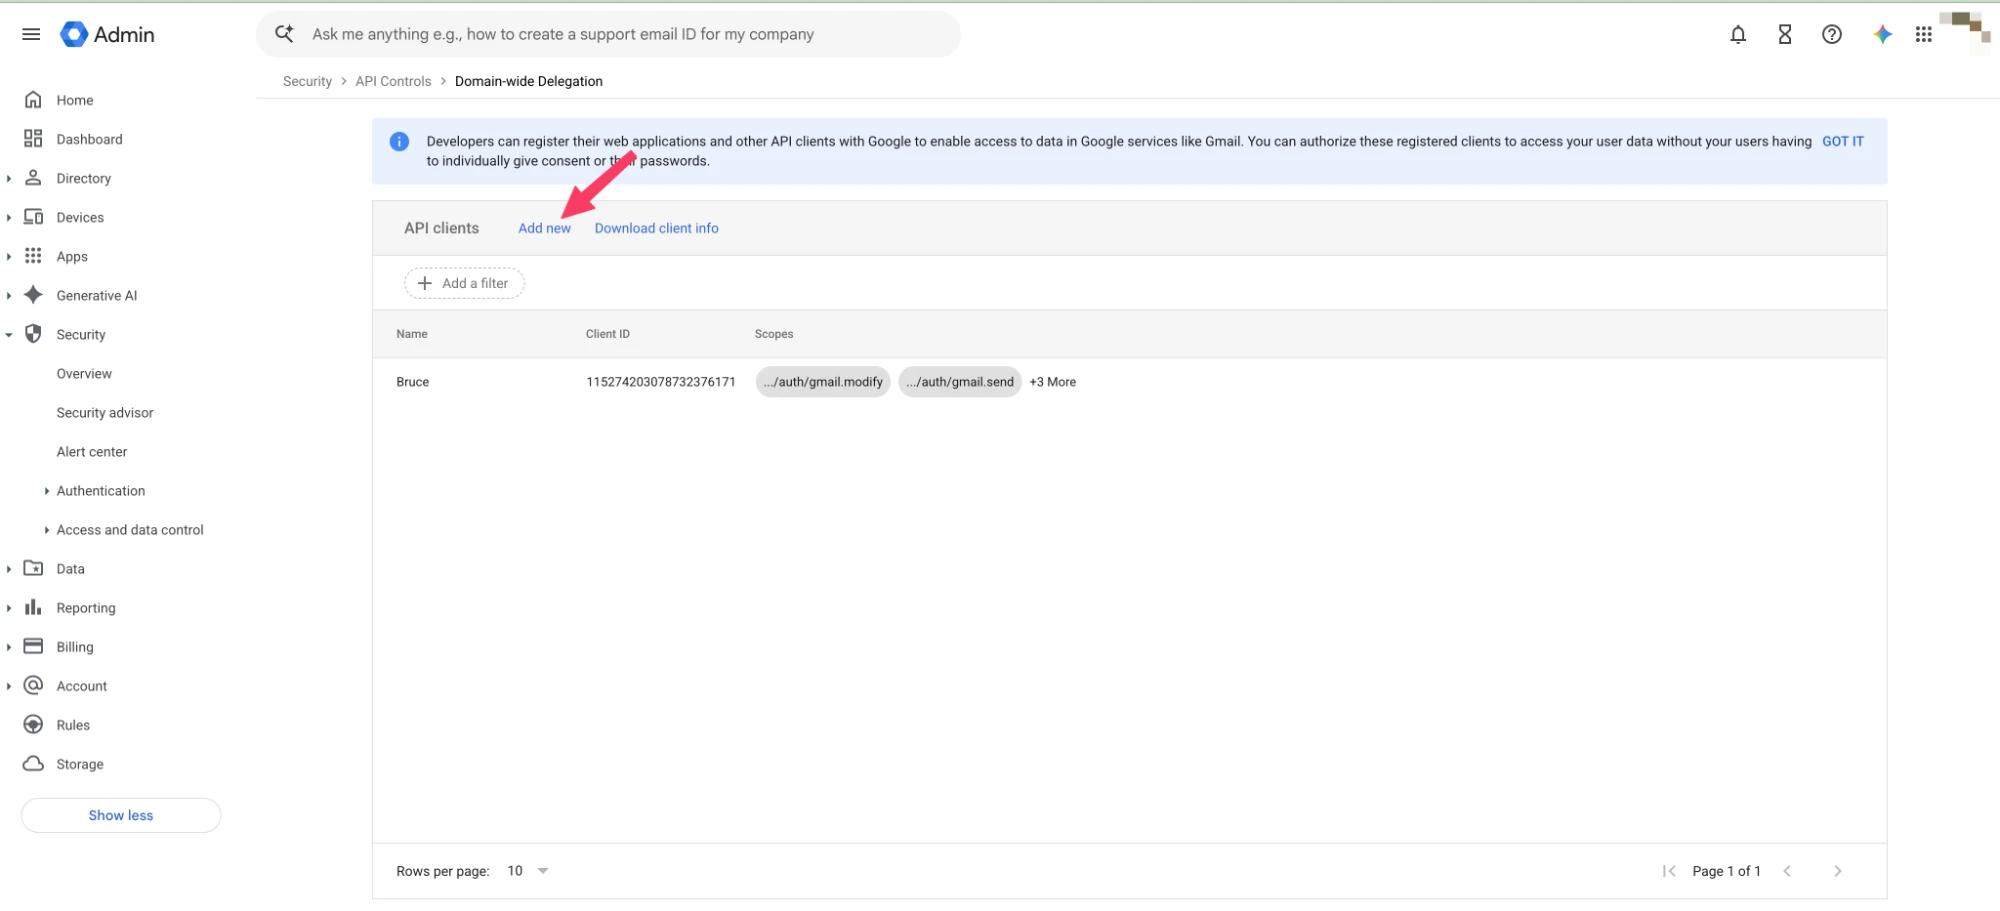Expand the Authentication submenu arrow
Screen dimensions: 2000x911
pos(47,491)
